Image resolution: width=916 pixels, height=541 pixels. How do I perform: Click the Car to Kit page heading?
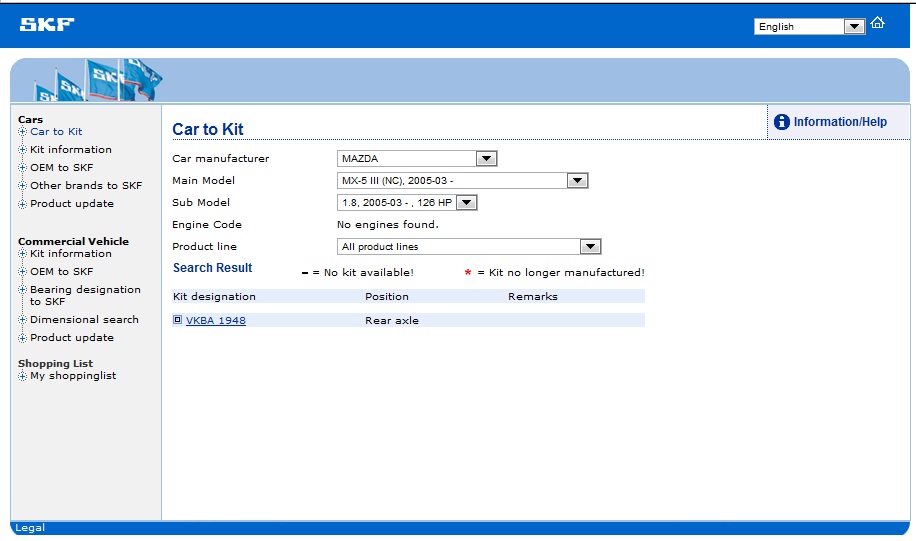(x=208, y=129)
